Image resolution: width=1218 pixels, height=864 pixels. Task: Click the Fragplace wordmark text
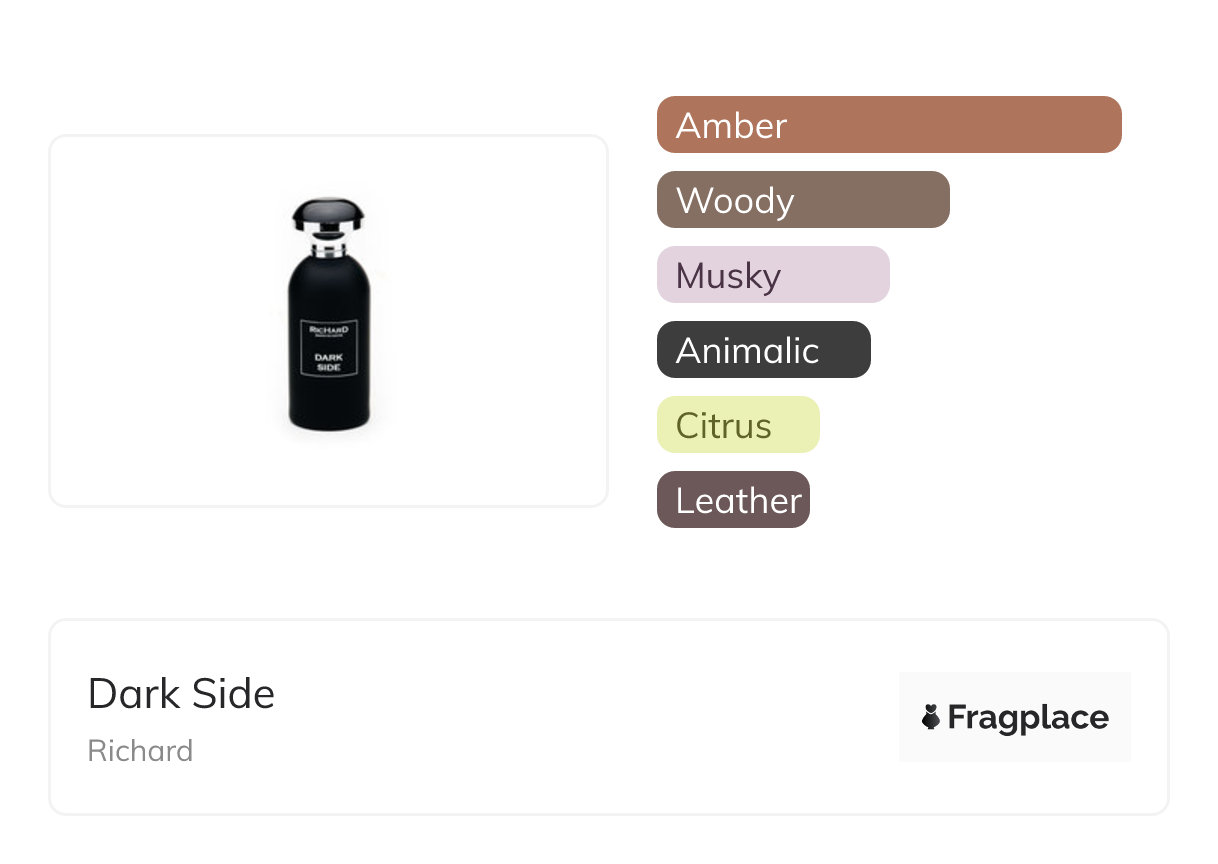[1028, 718]
